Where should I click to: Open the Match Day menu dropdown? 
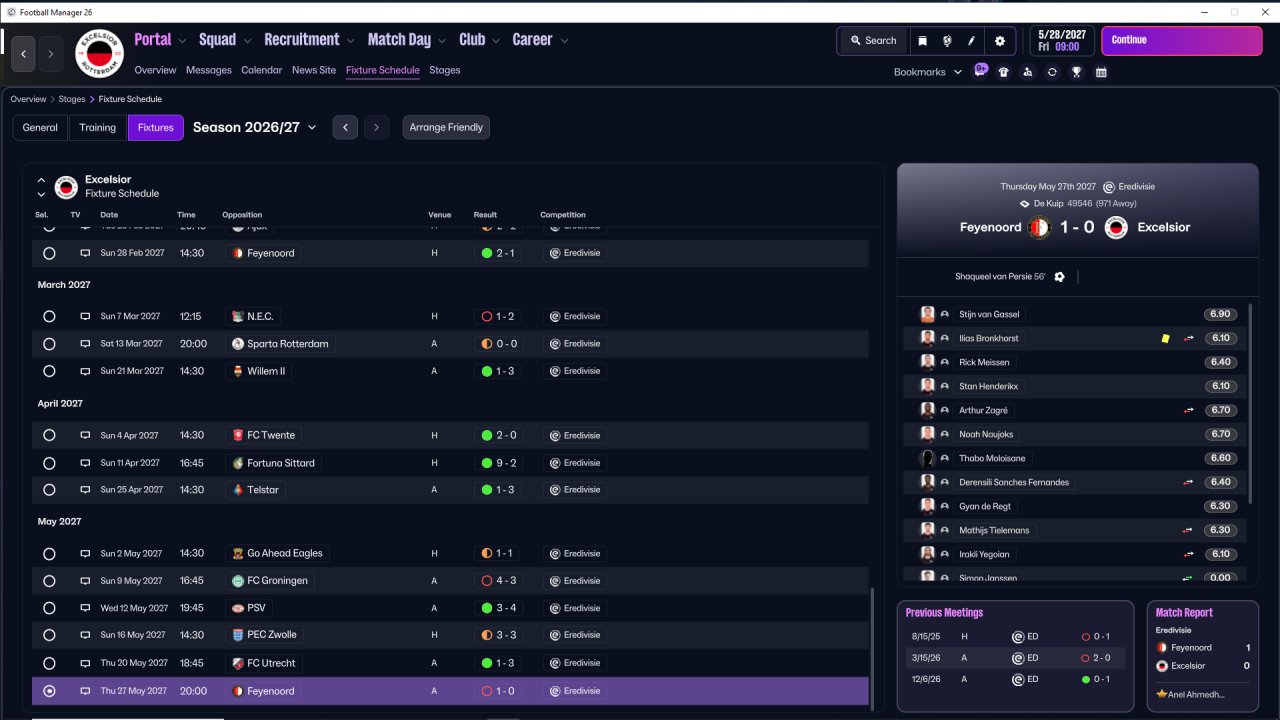point(407,40)
